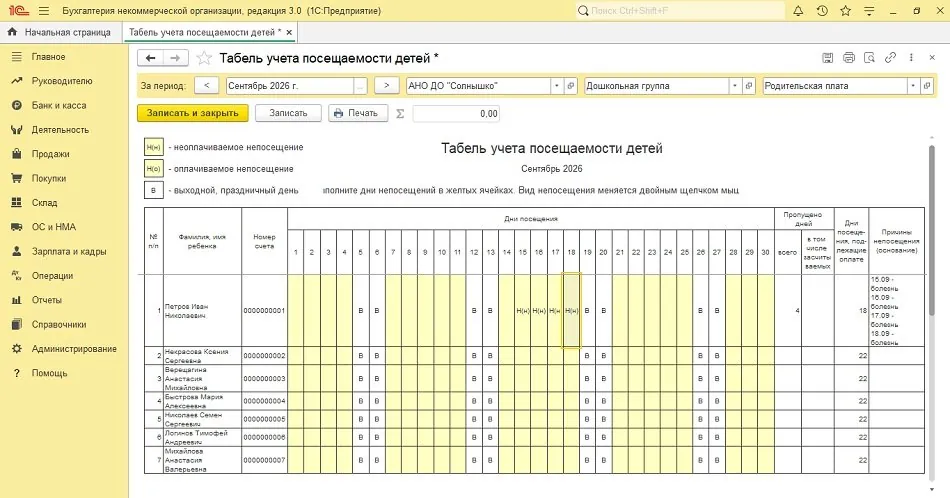The height and width of the screenshot is (498, 950).
Task: Open print preview icon on the form
Action: point(869,58)
